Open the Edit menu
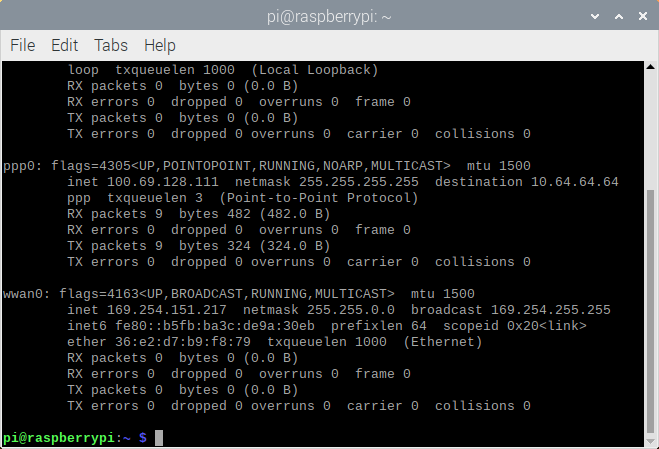The width and height of the screenshot is (659, 449). pos(64,45)
